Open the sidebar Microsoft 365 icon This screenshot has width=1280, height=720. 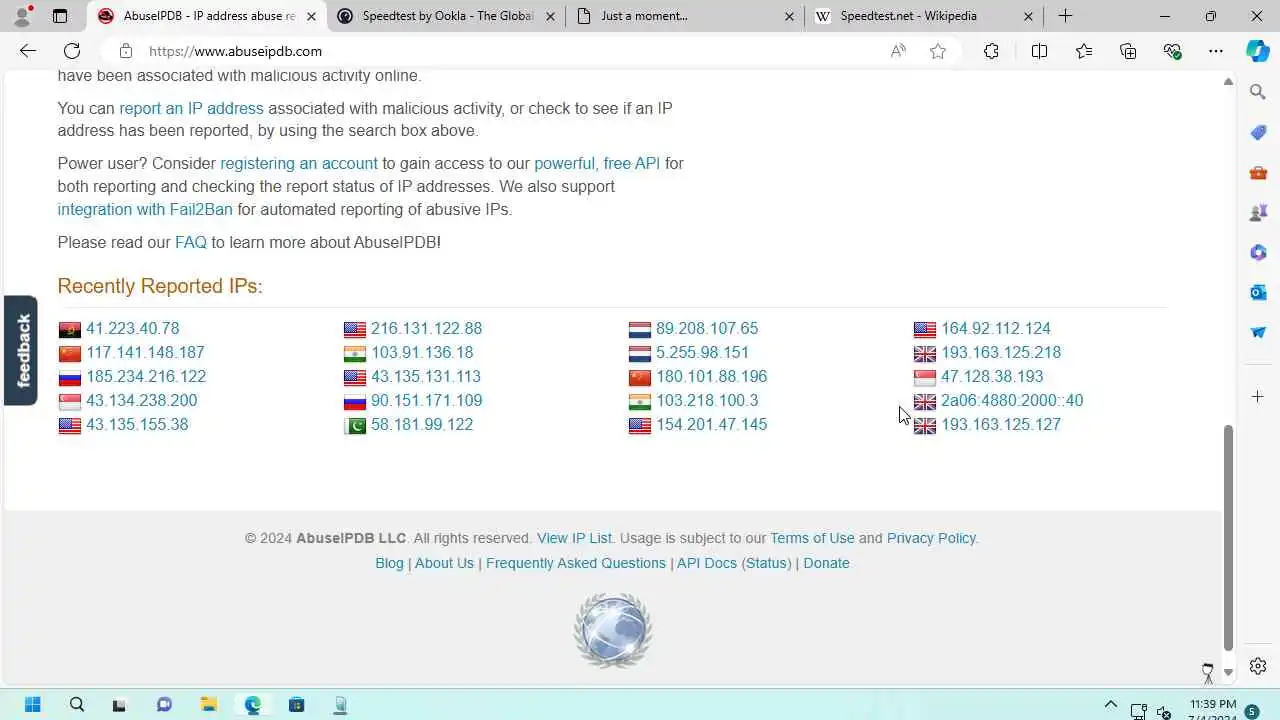point(1258,252)
